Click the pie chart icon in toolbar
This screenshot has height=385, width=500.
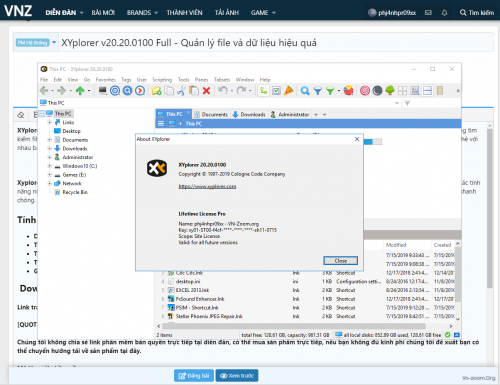tap(348, 90)
